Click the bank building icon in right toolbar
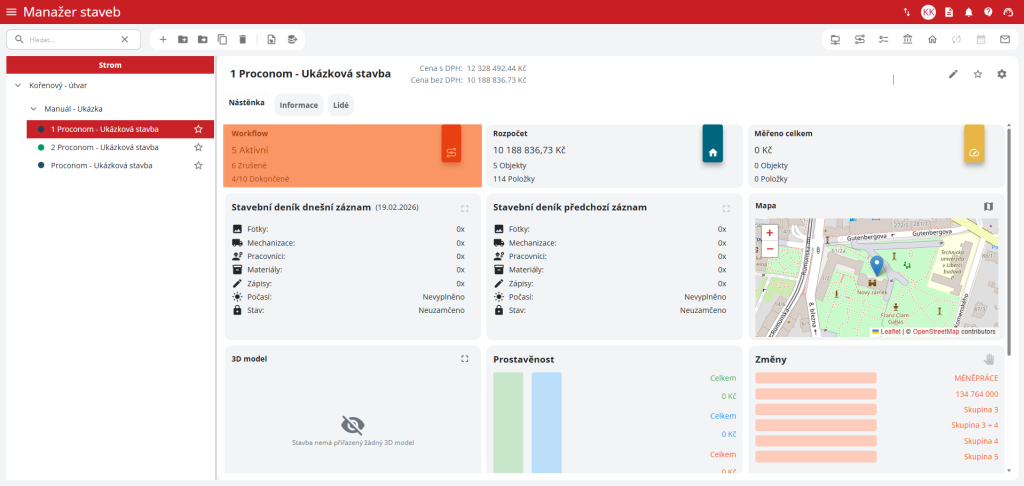 907,39
